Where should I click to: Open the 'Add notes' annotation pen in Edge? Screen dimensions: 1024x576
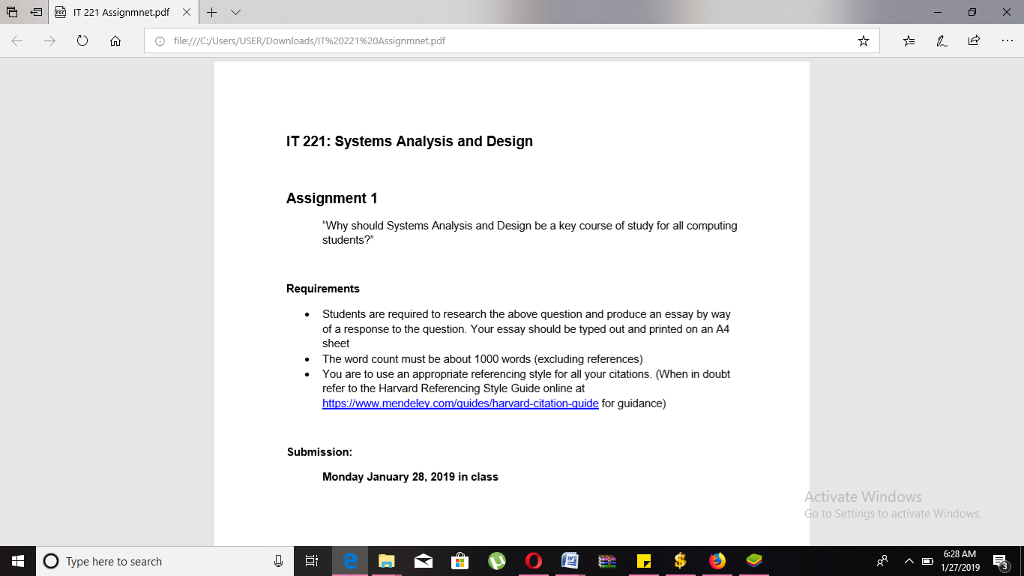click(x=942, y=41)
